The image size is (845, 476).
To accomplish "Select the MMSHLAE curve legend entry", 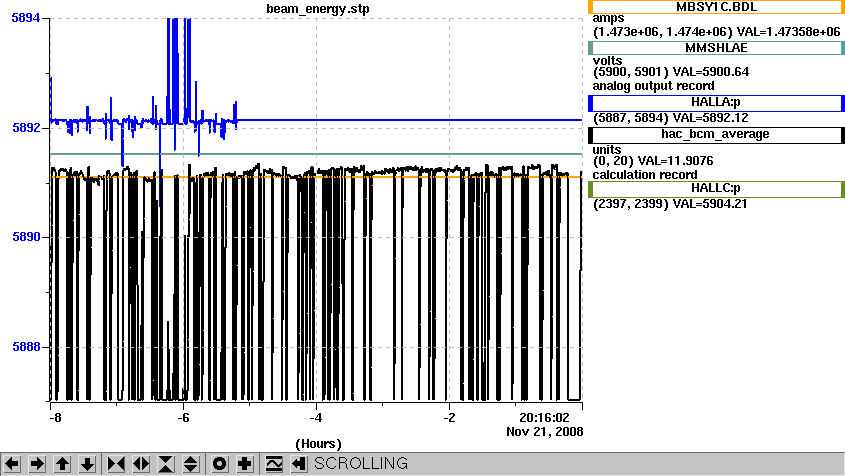I will coord(716,48).
